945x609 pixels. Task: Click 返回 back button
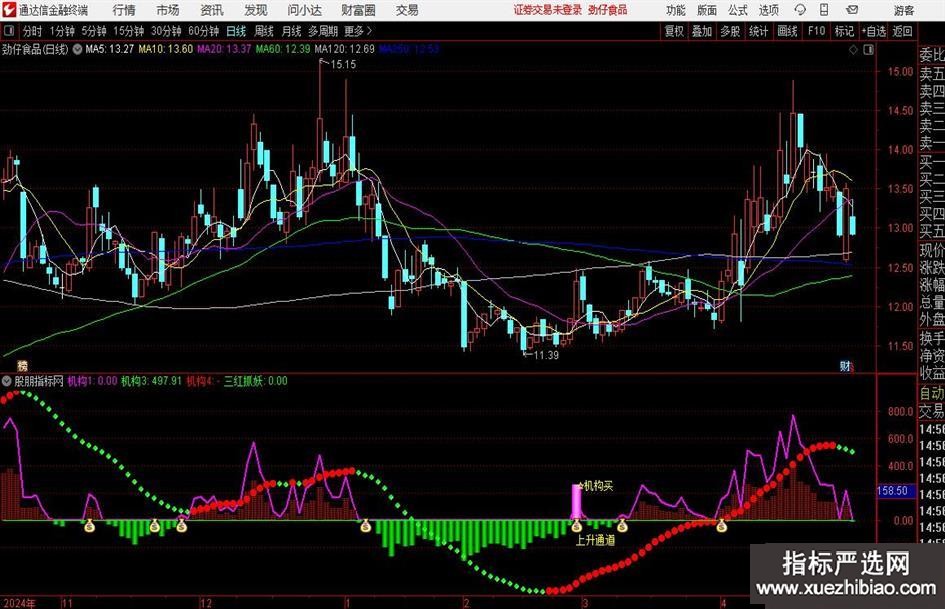[902, 31]
